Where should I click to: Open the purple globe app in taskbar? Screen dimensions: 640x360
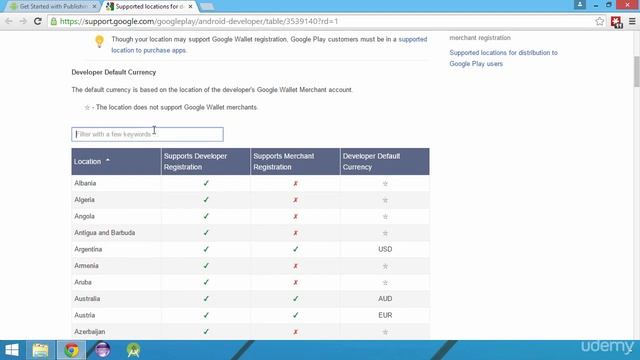click(x=102, y=350)
